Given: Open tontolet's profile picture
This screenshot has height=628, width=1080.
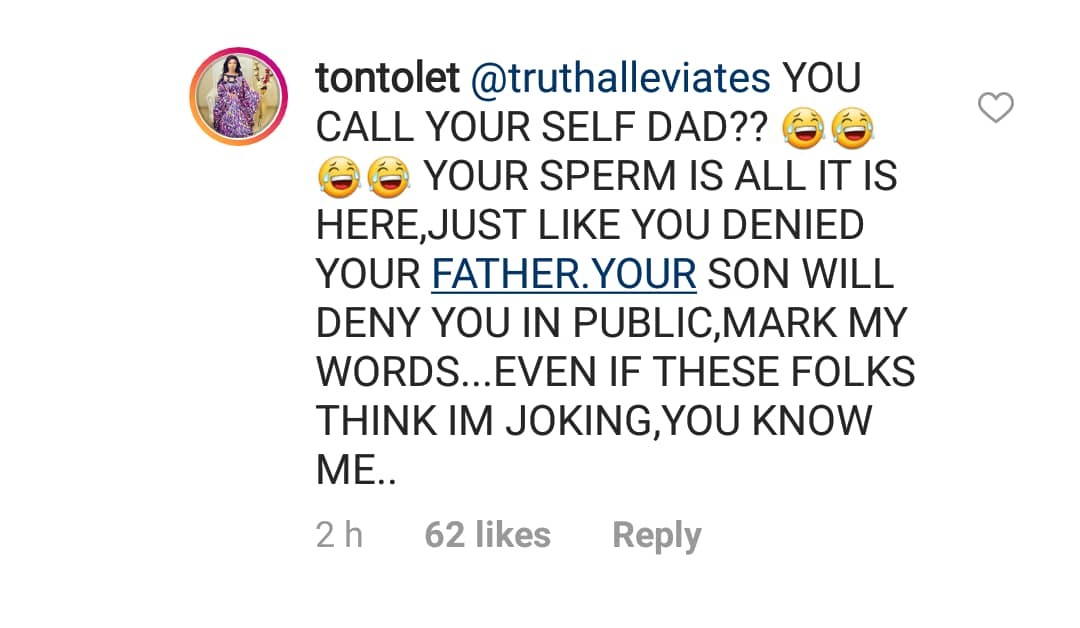Looking at the screenshot, I should point(239,96).
